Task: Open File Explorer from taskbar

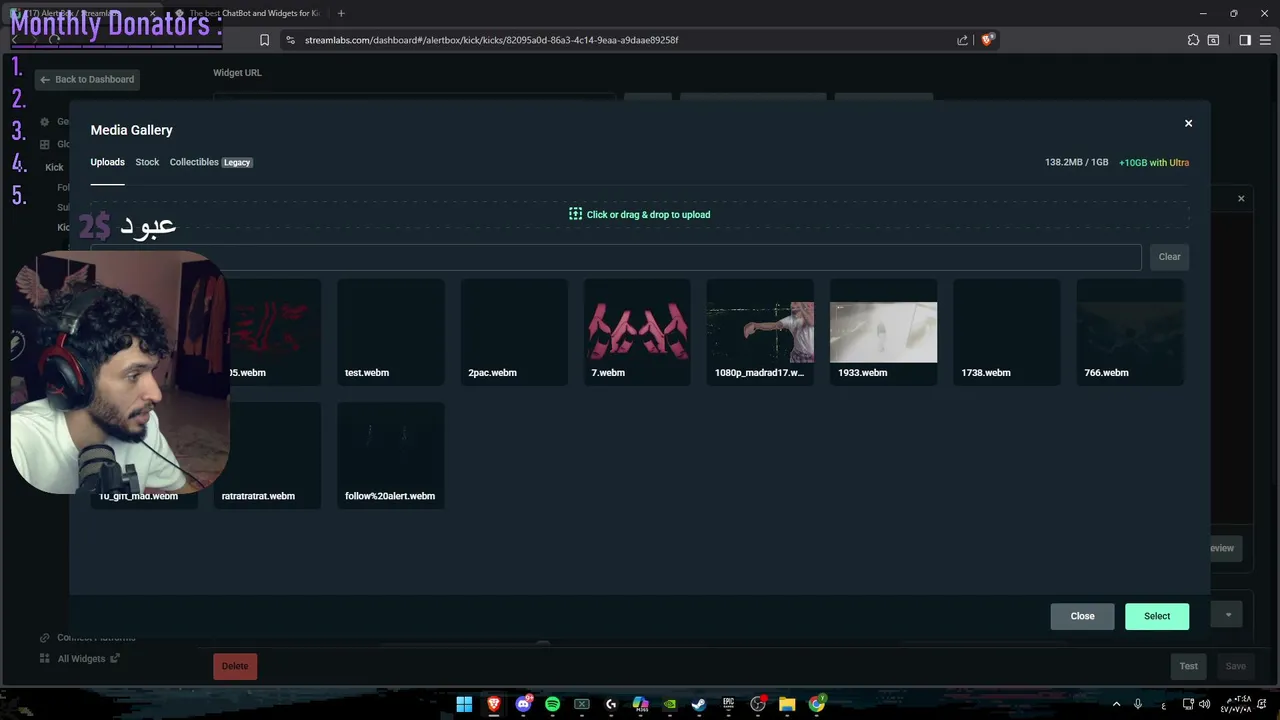Action: coord(787,704)
